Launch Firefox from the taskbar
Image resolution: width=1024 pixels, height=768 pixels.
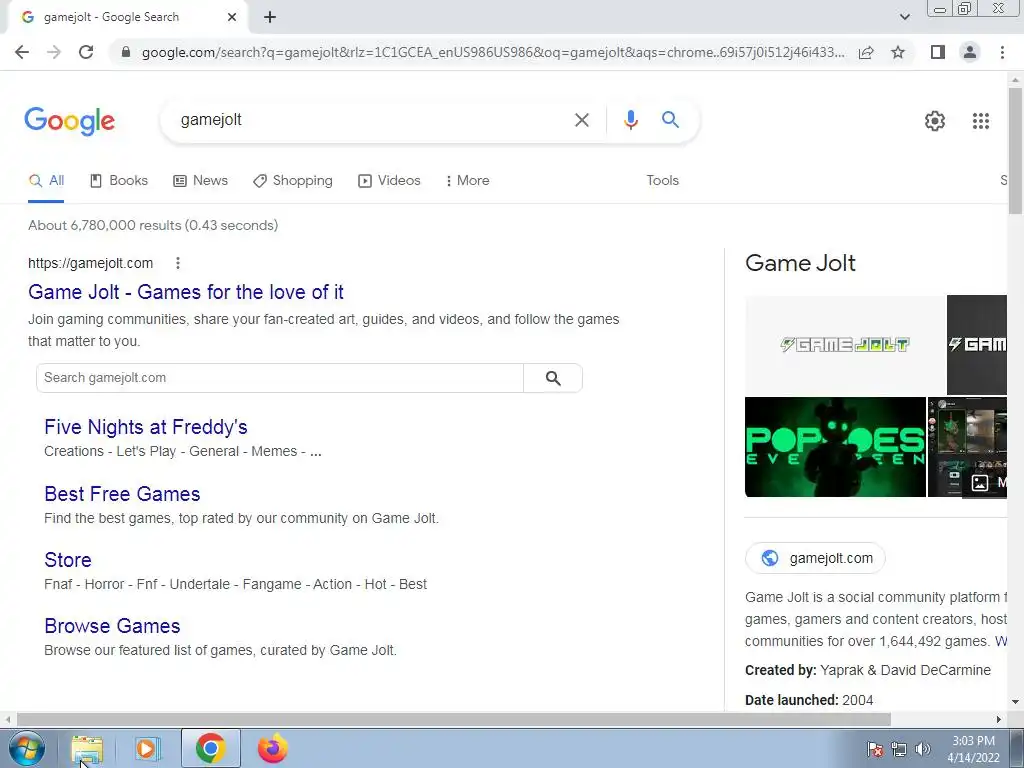tap(272, 748)
